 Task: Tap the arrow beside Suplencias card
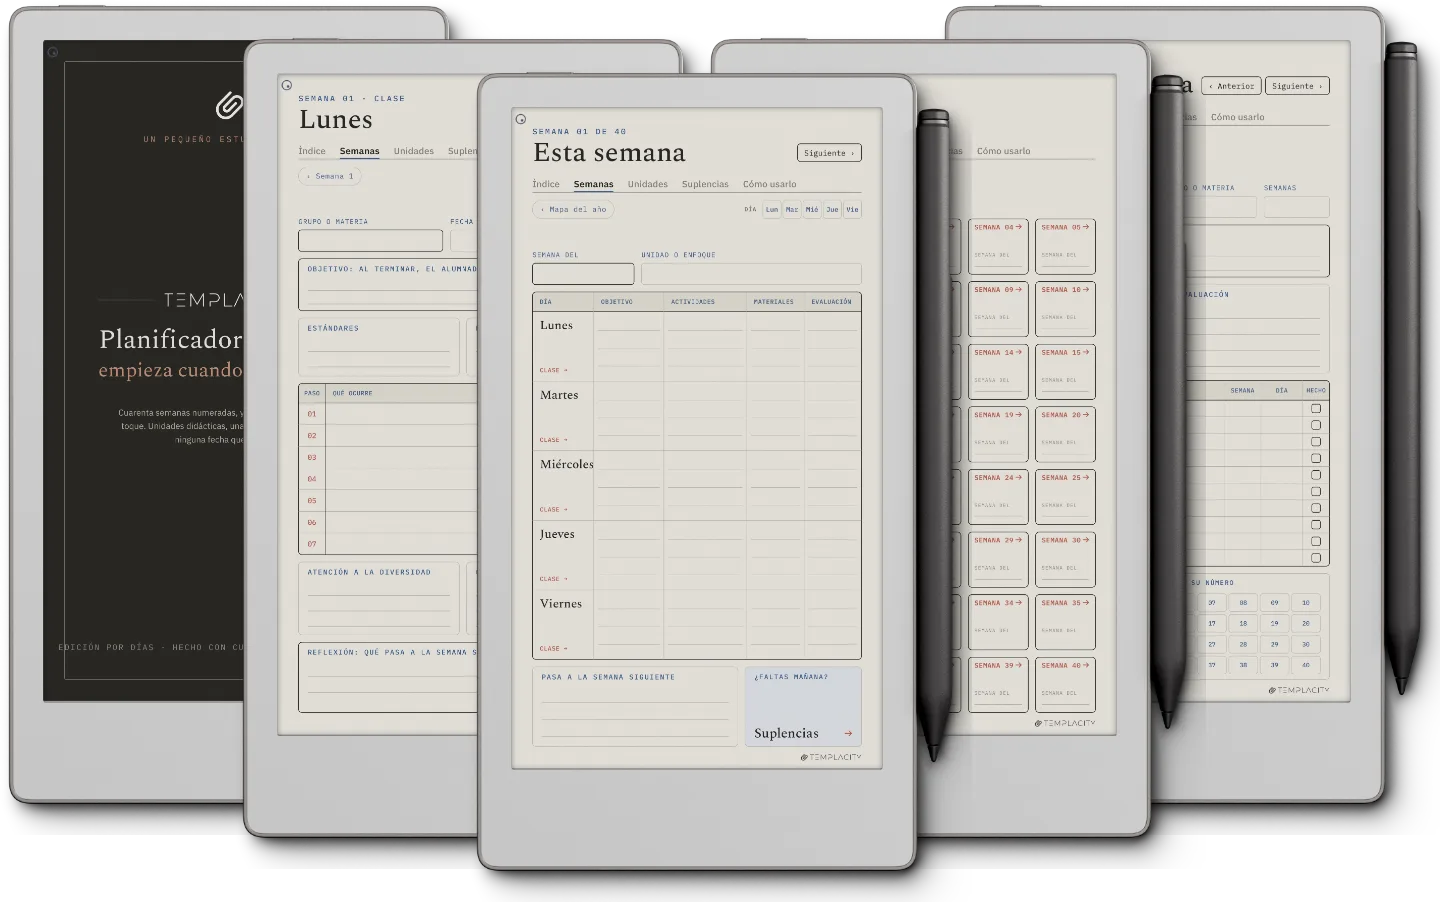[x=848, y=733]
